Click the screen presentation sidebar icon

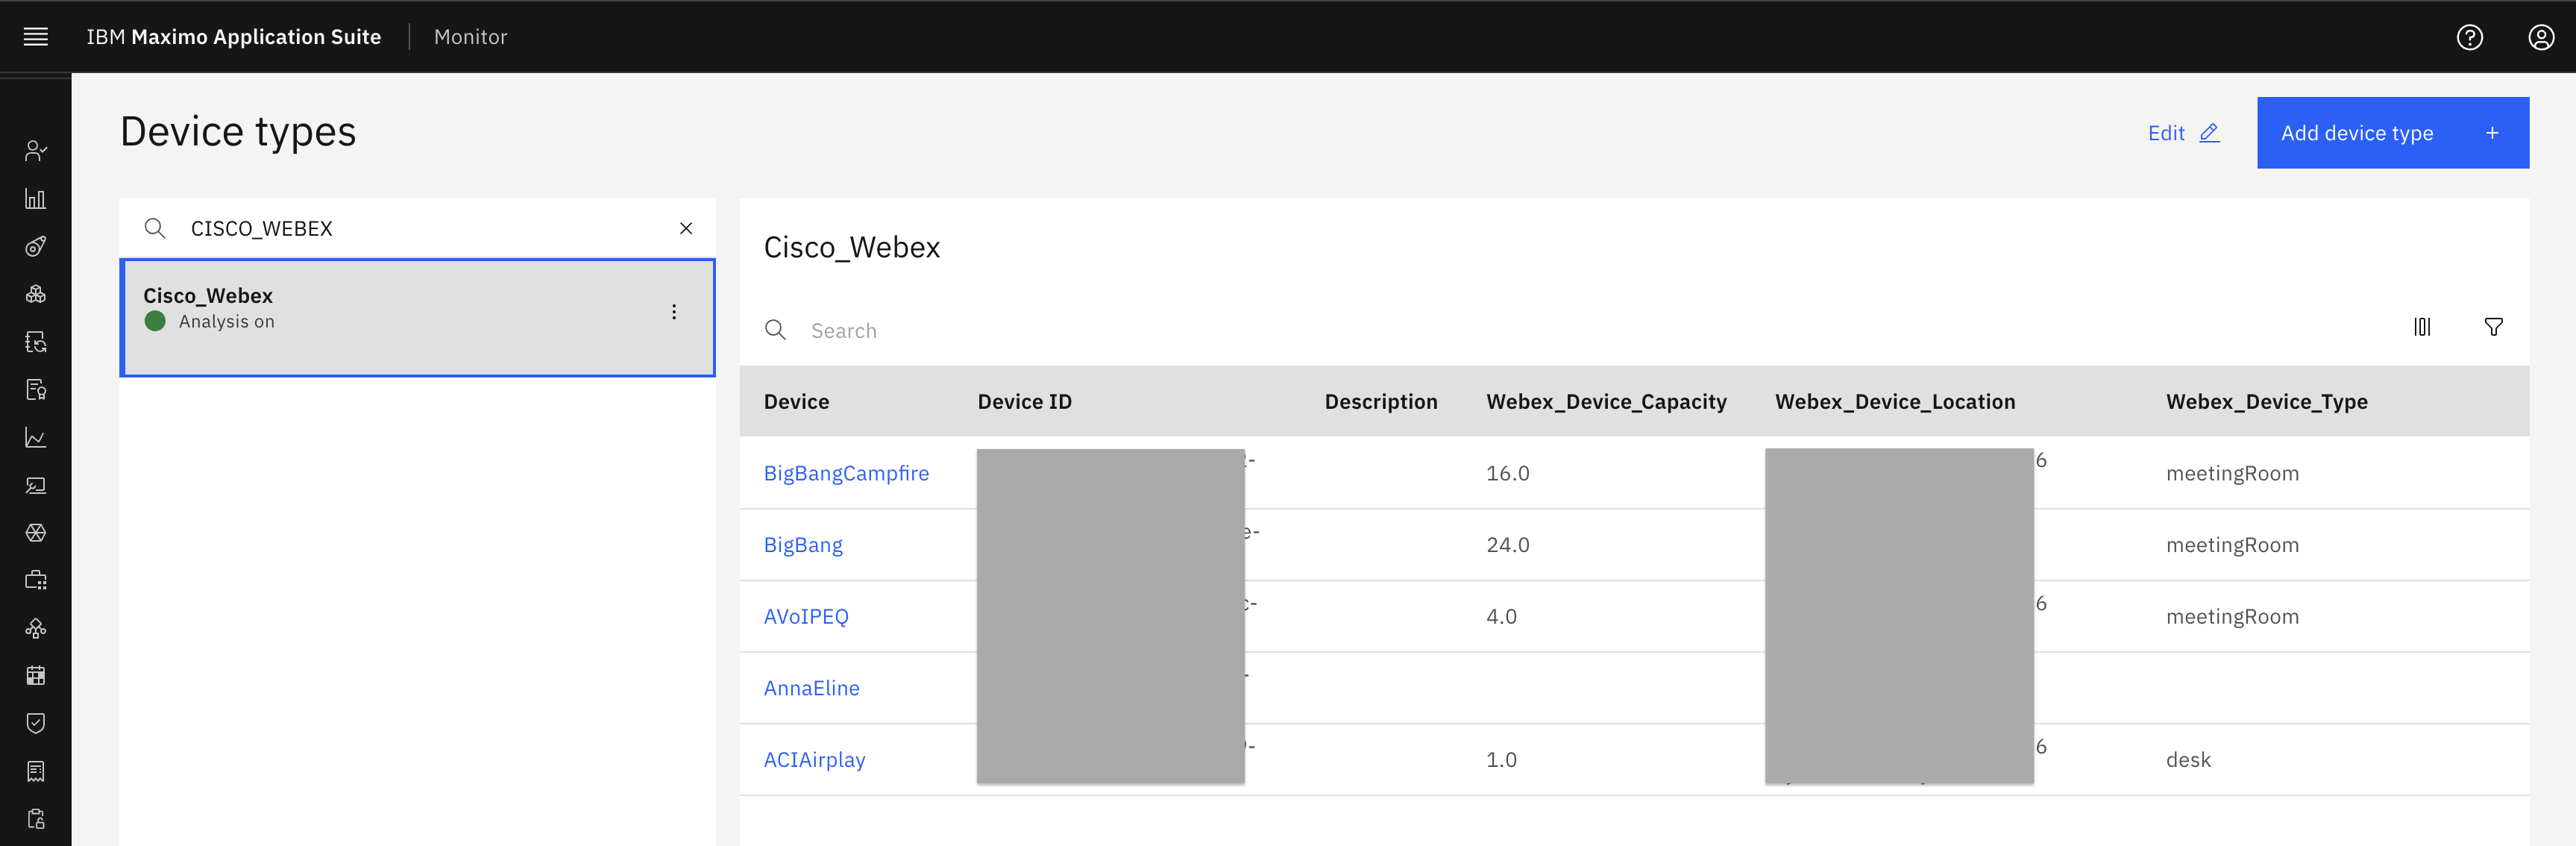click(x=36, y=485)
